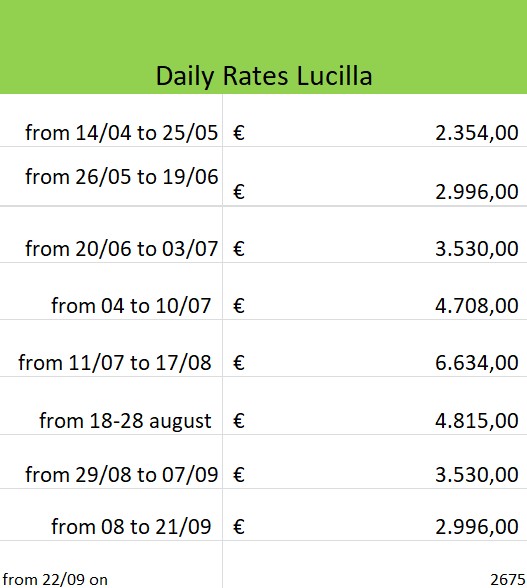Select the 2.354,00 amount cell

(x=375, y=120)
